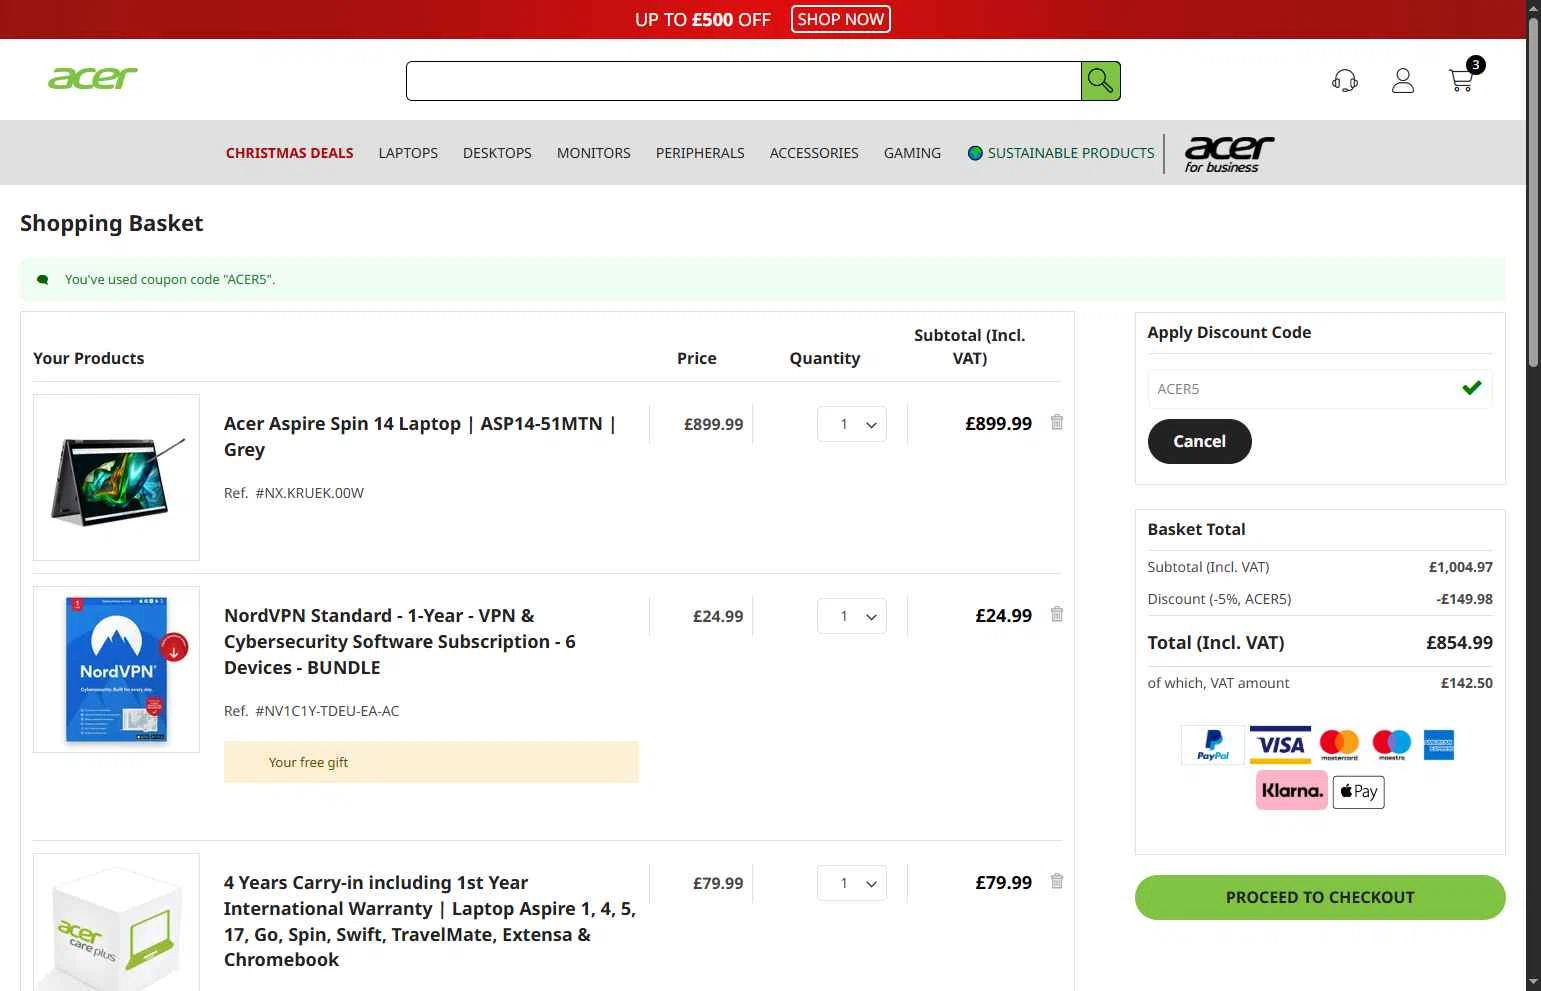Viewport: 1541px width, 991px height.
Task: Remove Acer Aspire Spin 14 with trash icon
Action: (1057, 422)
